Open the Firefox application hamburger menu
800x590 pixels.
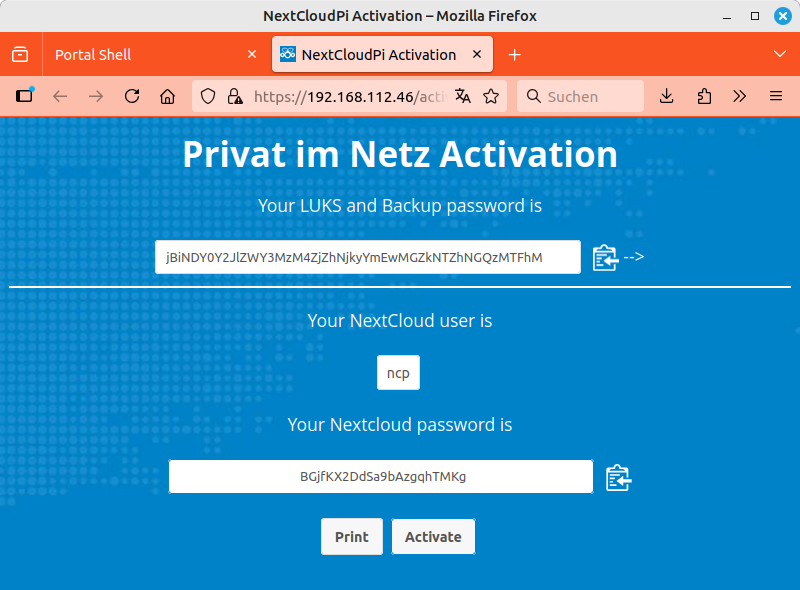pos(776,96)
